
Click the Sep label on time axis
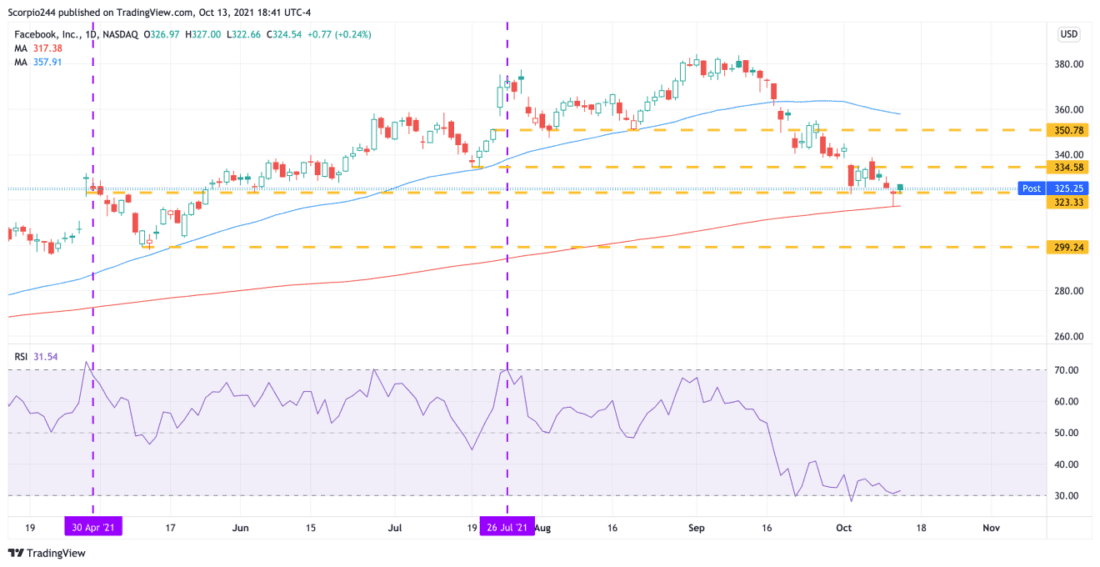coord(695,526)
